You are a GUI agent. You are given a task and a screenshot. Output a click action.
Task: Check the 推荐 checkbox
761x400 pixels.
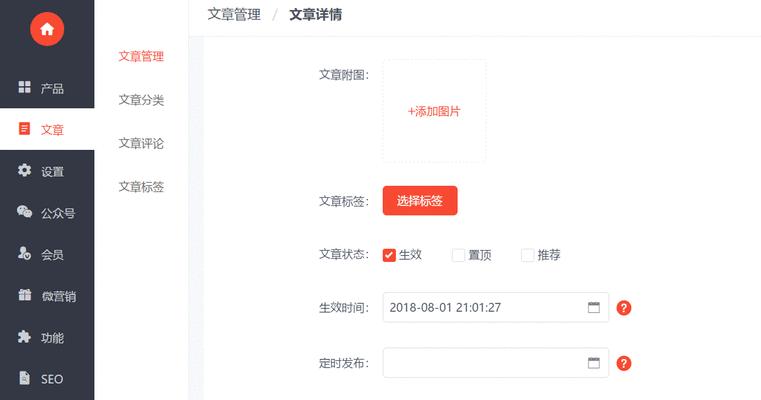(528, 255)
